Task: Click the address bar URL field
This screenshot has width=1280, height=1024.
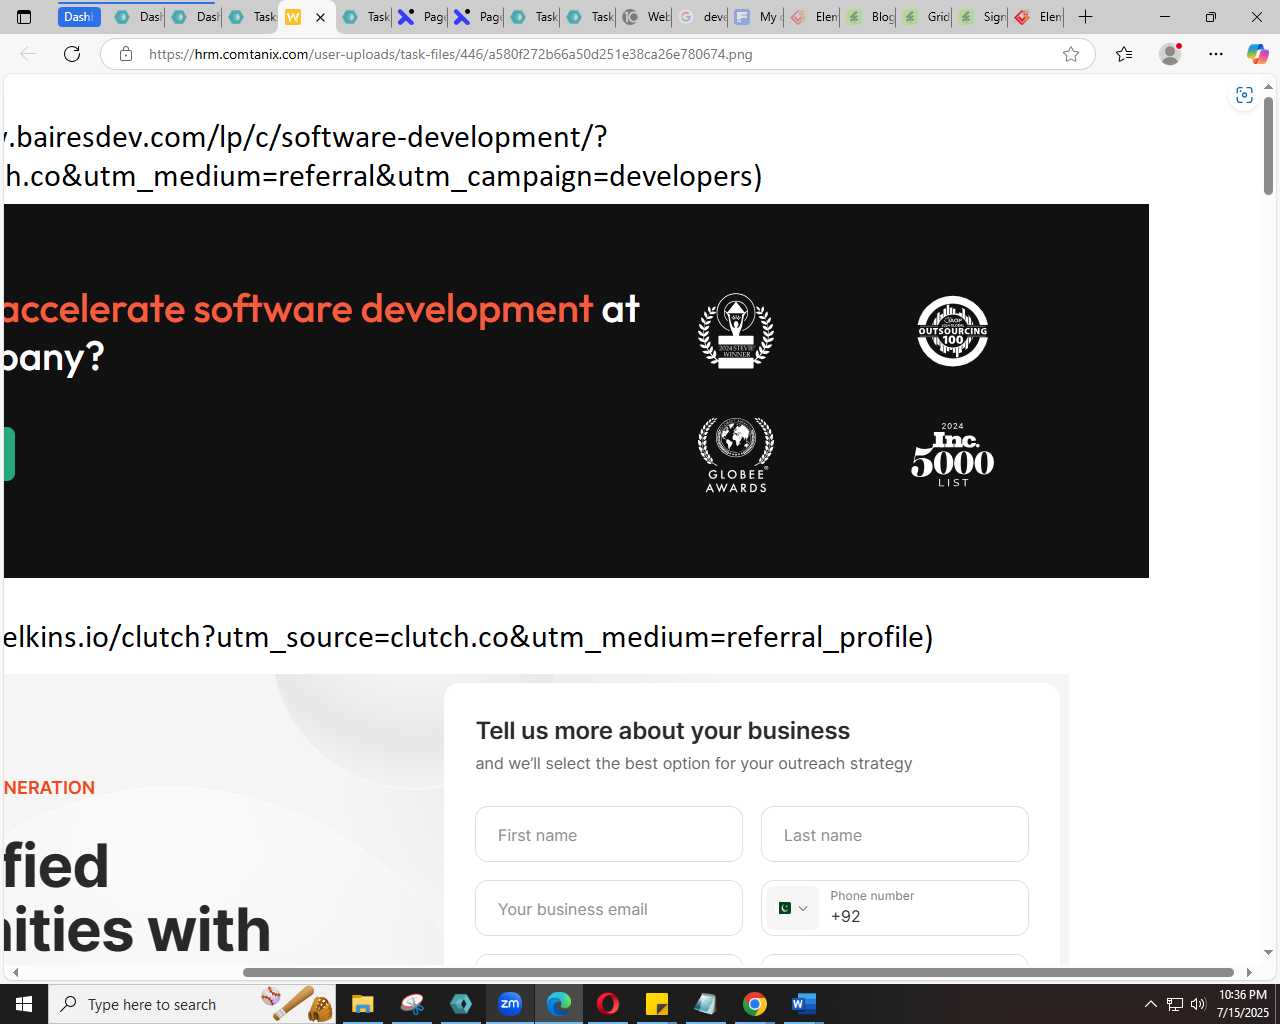Action: pos(600,54)
